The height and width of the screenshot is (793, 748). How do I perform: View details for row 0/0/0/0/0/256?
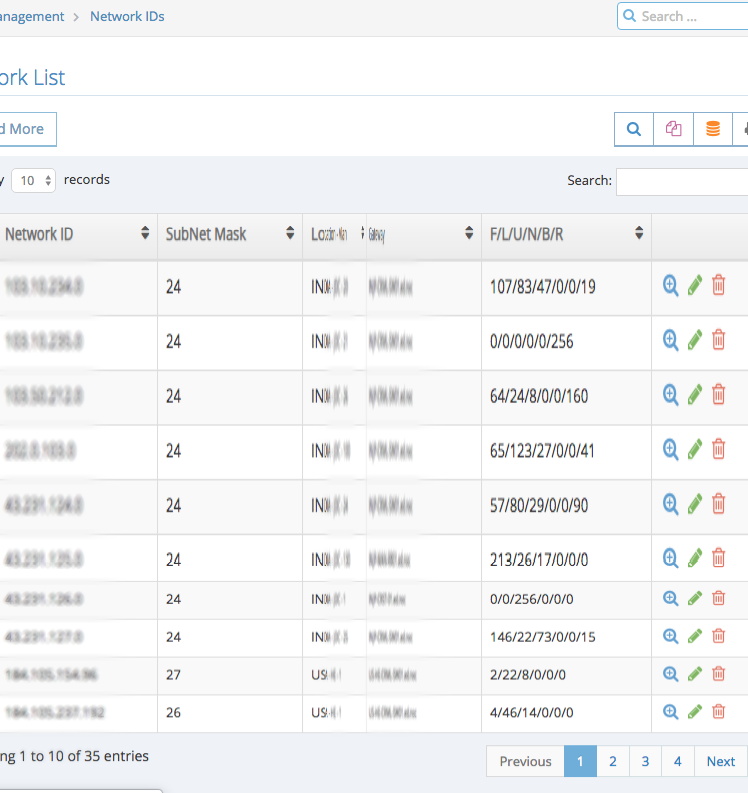671,340
